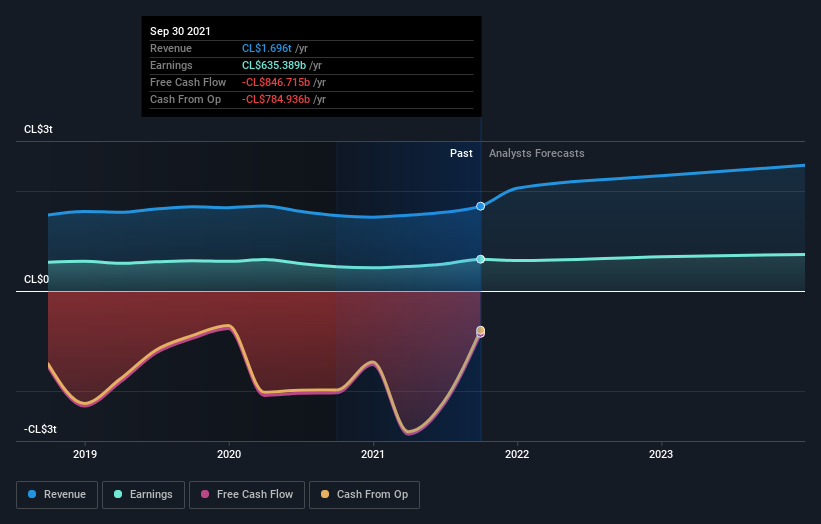
Task: Select the 2022 x-axis label
Action: point(517,454)
